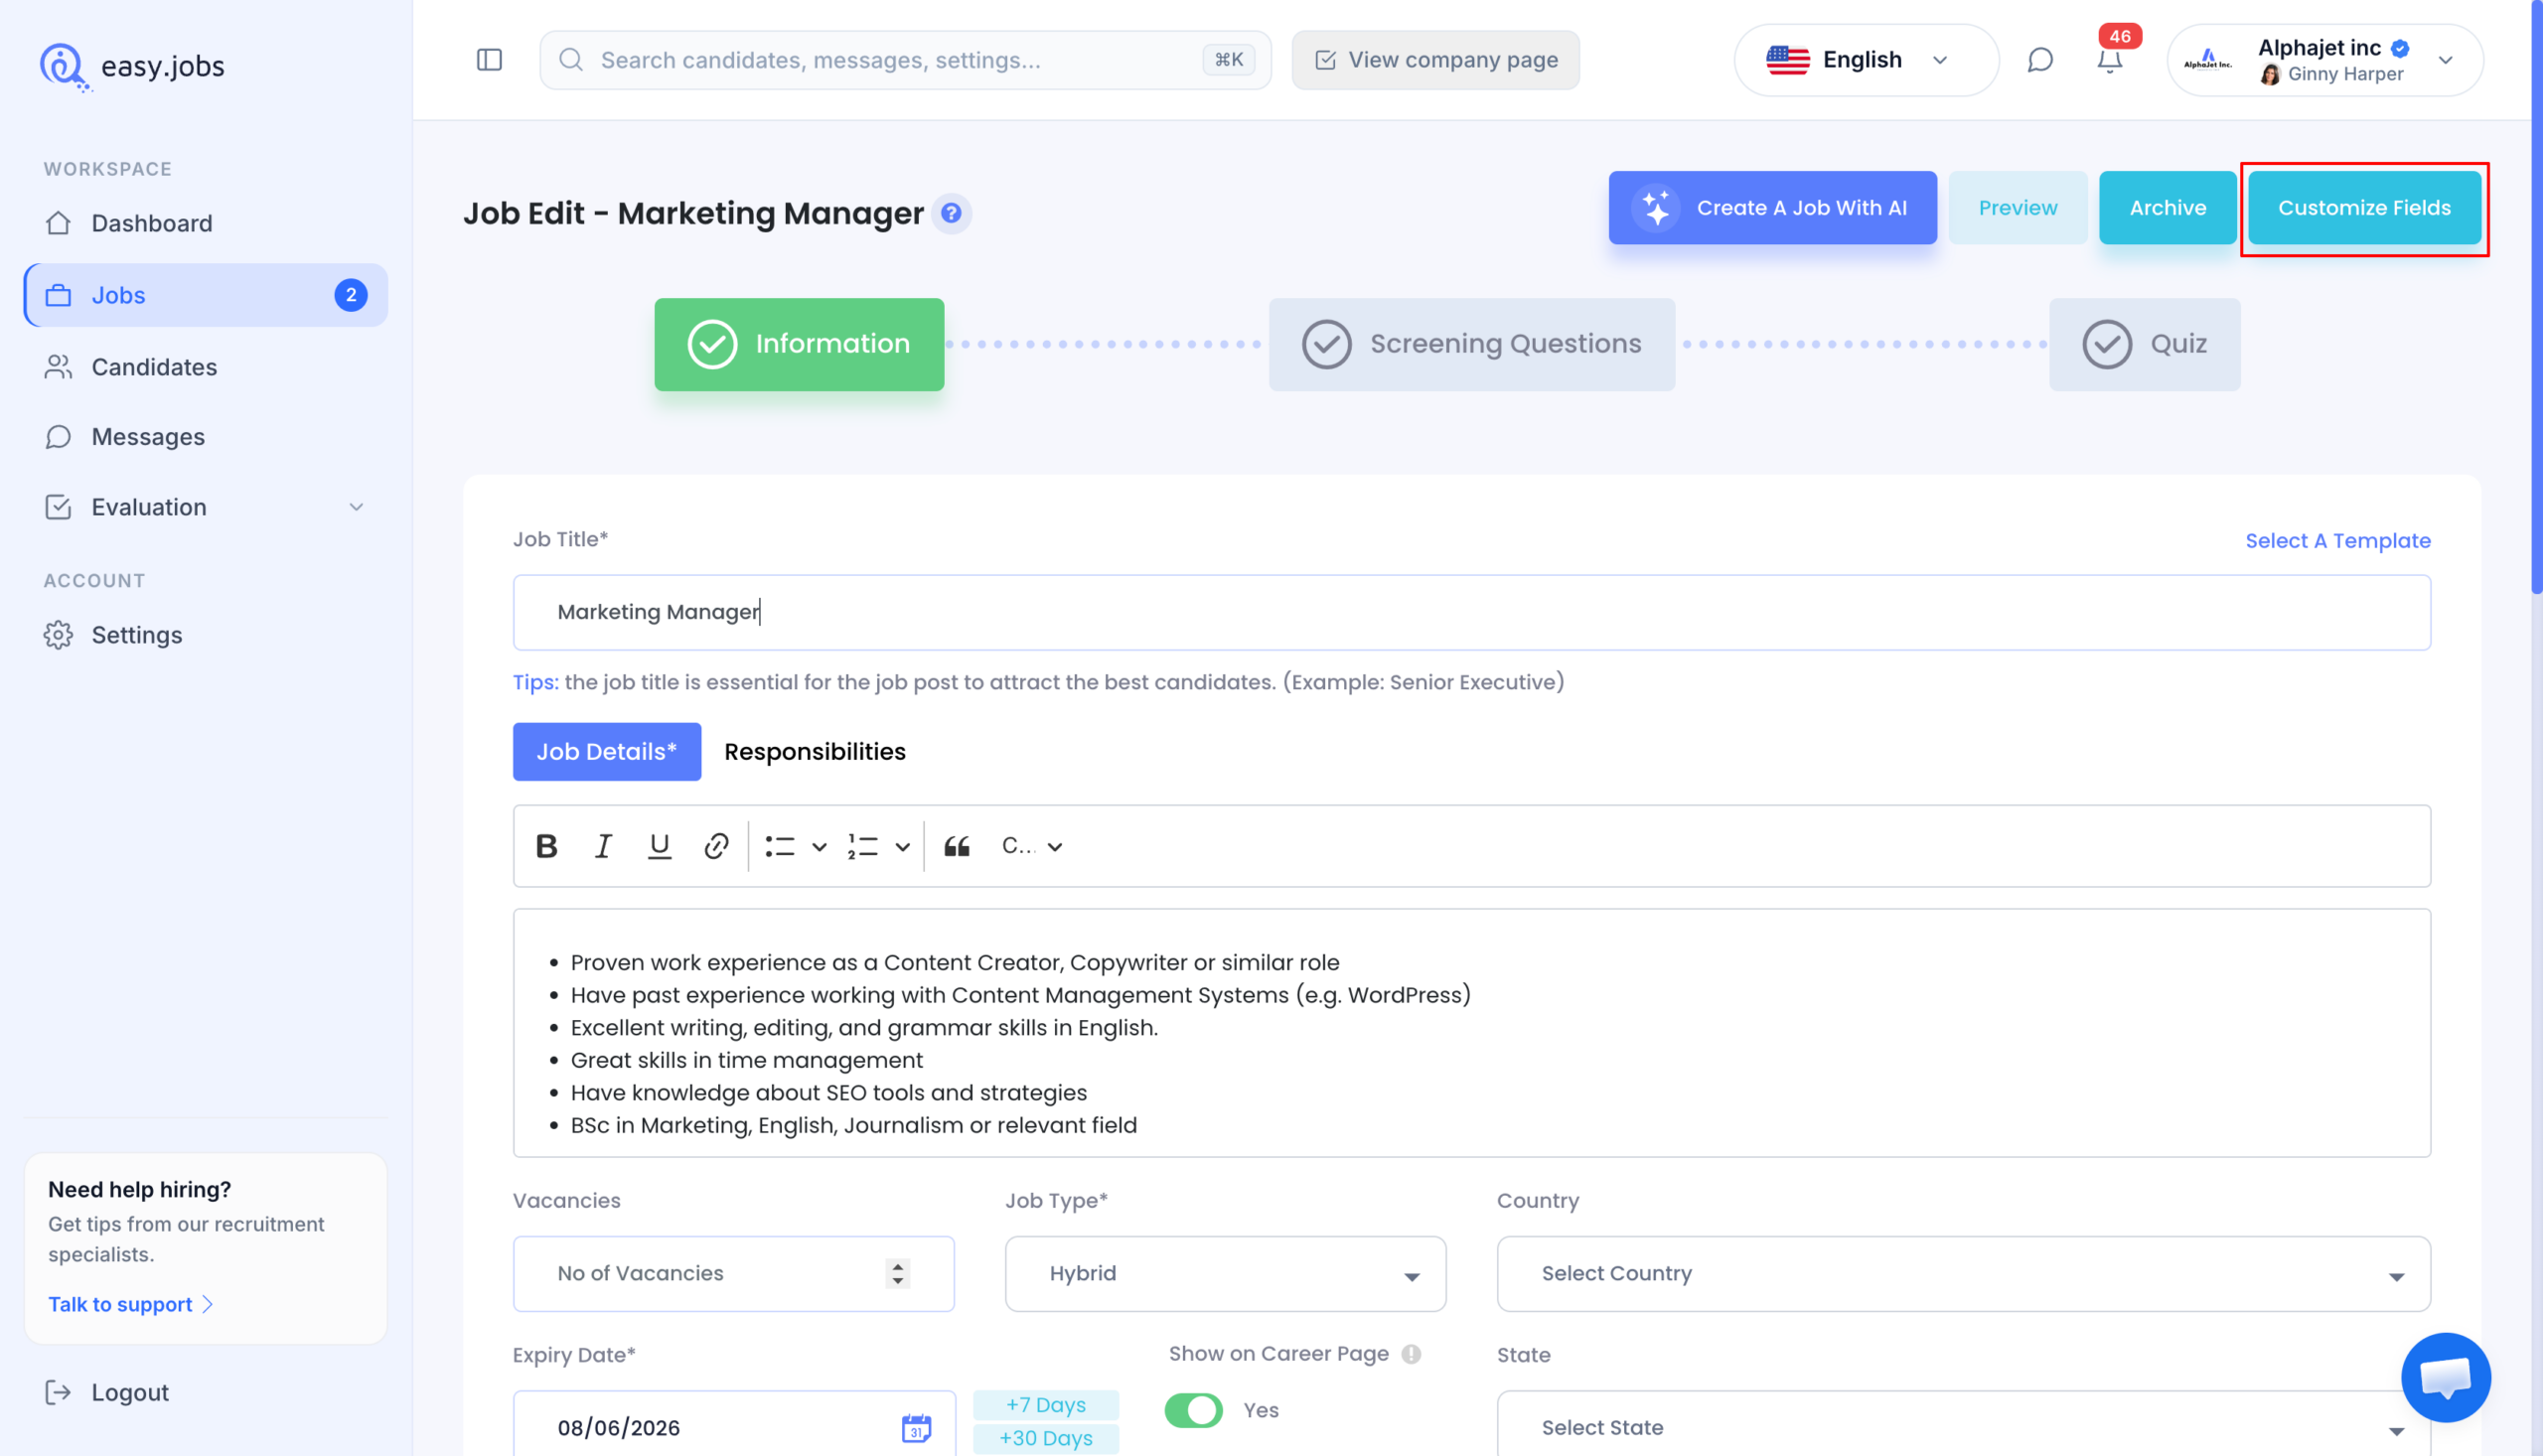Viewport: 2543px width, 1456px height.
Task: Click the easy.jobs logo
Action: (x=132, y=66)
